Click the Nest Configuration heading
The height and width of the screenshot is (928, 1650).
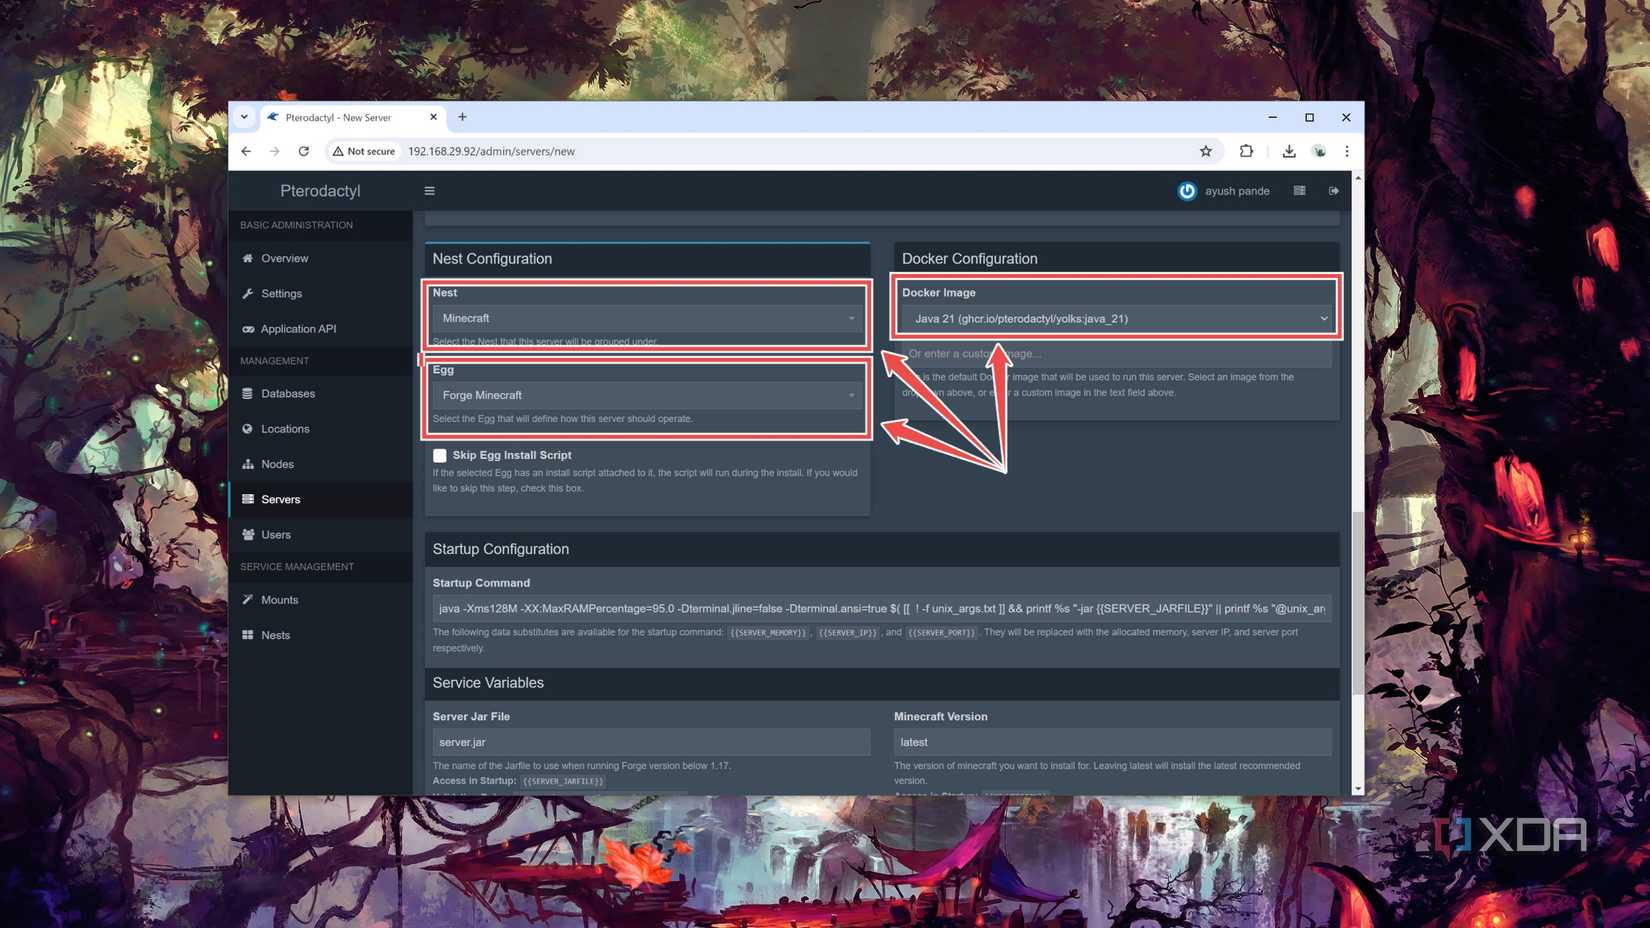pyautogui.click(x=492, y=259)
